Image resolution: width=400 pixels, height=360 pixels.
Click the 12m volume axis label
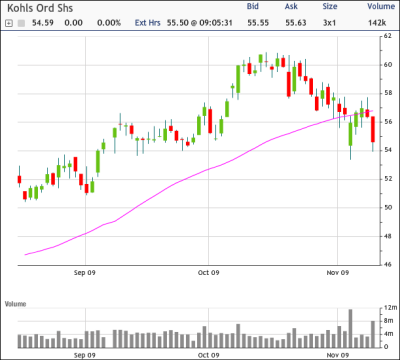pos(390,307)
